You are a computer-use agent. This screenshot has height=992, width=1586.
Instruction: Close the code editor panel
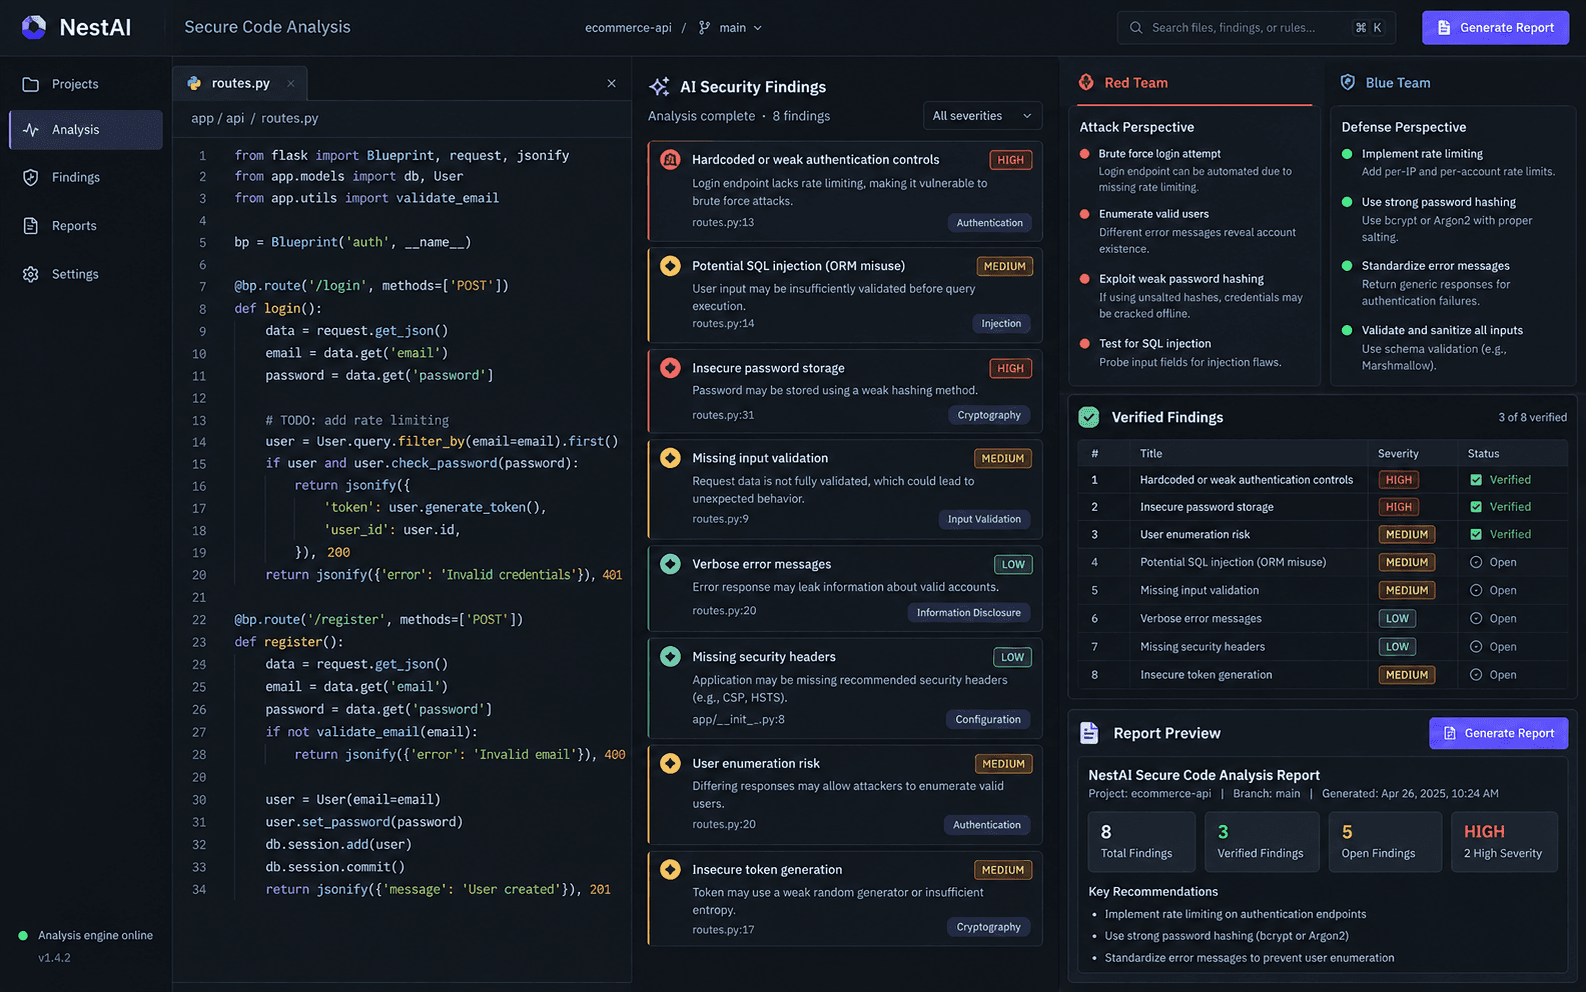(x=611, y=83)
